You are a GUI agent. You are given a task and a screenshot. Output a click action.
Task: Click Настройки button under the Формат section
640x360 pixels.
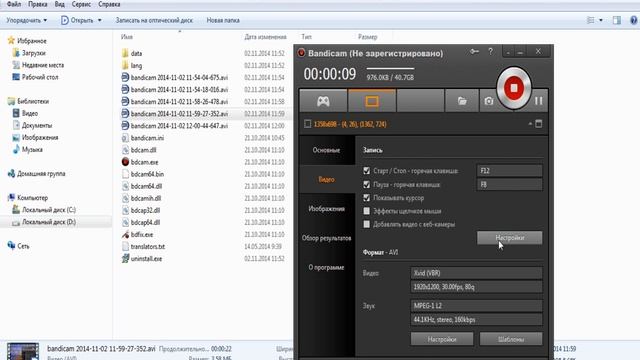[442, 339]
